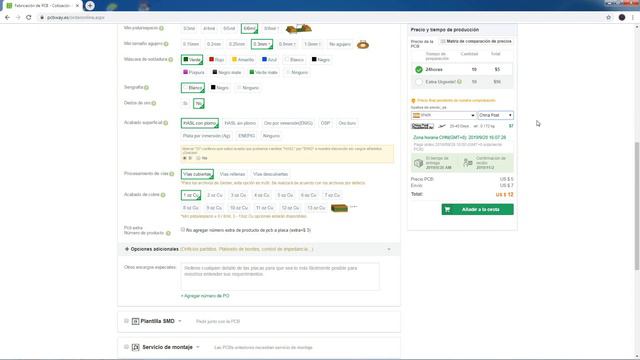Open help icon next to Extra Urgente

tap(460, 82)
